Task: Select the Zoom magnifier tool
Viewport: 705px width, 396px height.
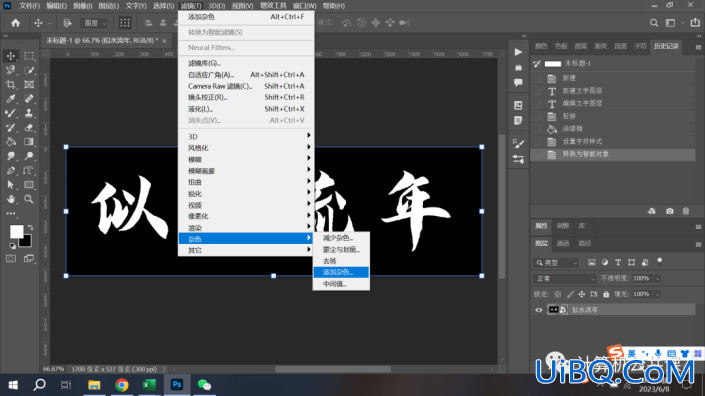Action: coord(29,199)
